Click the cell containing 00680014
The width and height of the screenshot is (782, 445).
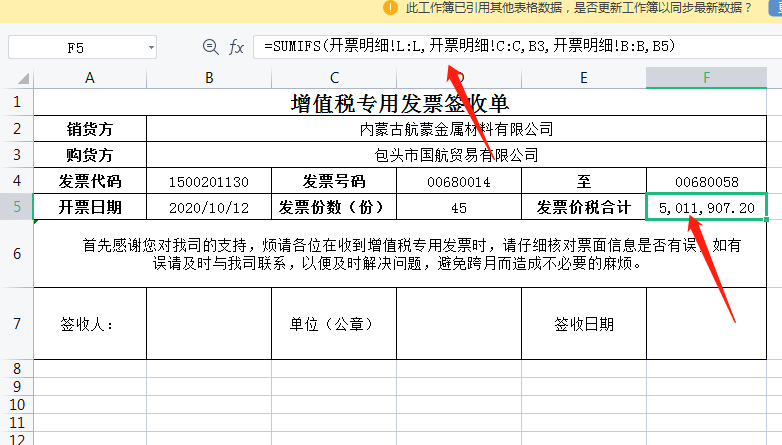459,181
